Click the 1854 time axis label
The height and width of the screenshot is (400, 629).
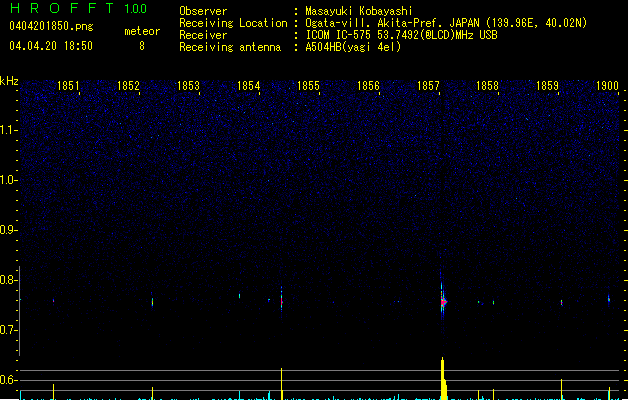pyautogui.click(x=248, y=85)
